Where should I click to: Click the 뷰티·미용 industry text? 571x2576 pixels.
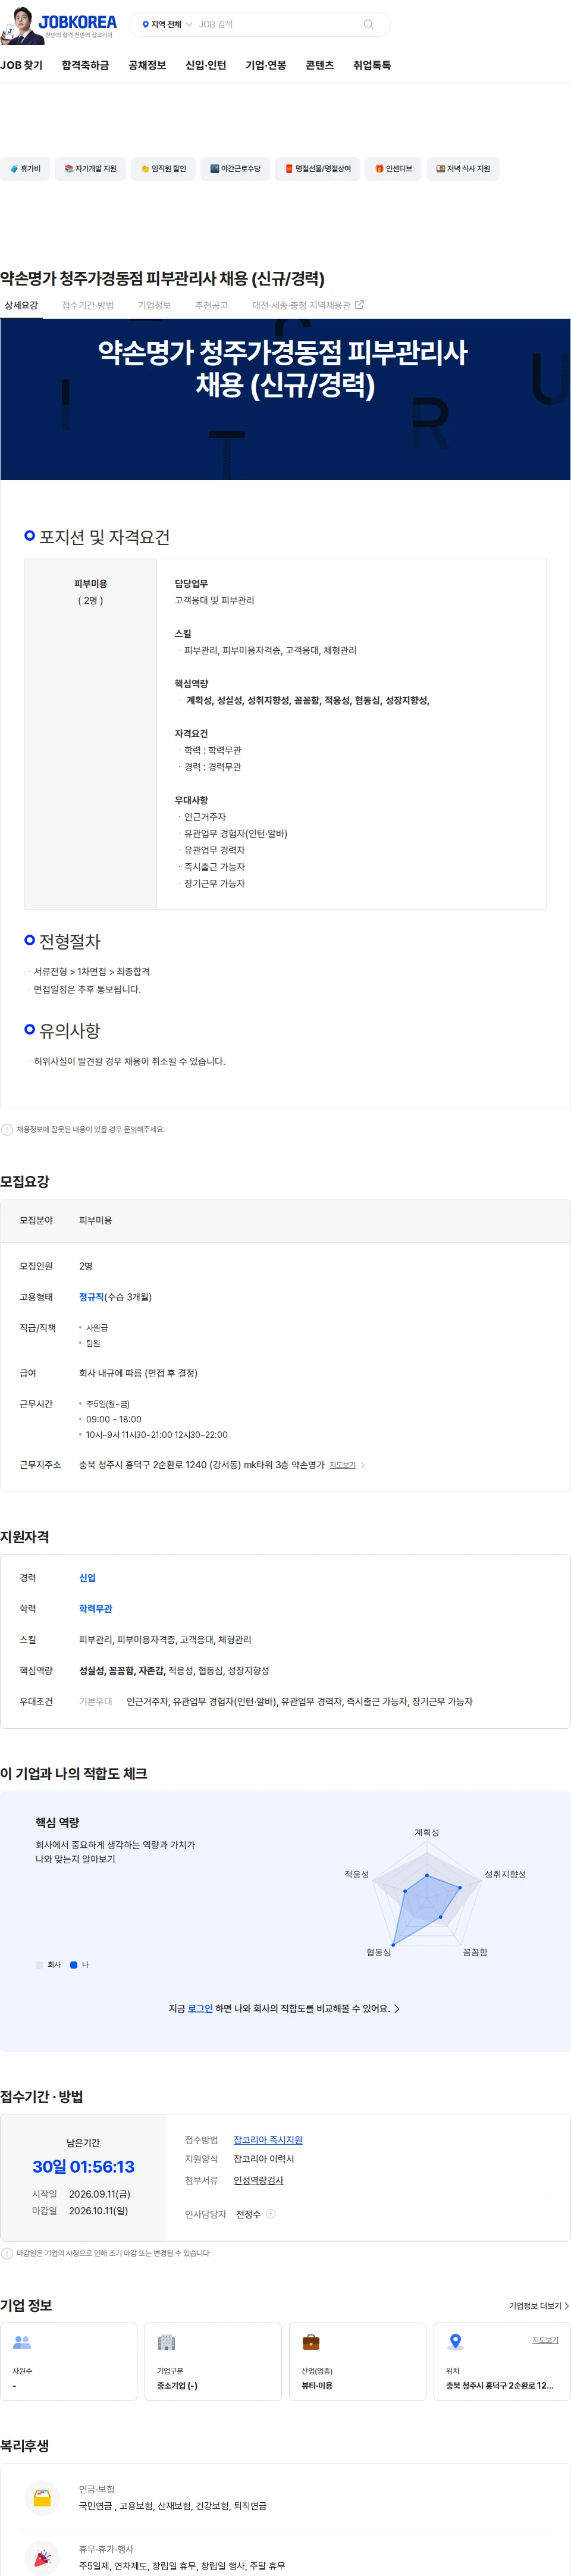[317, 2385]
